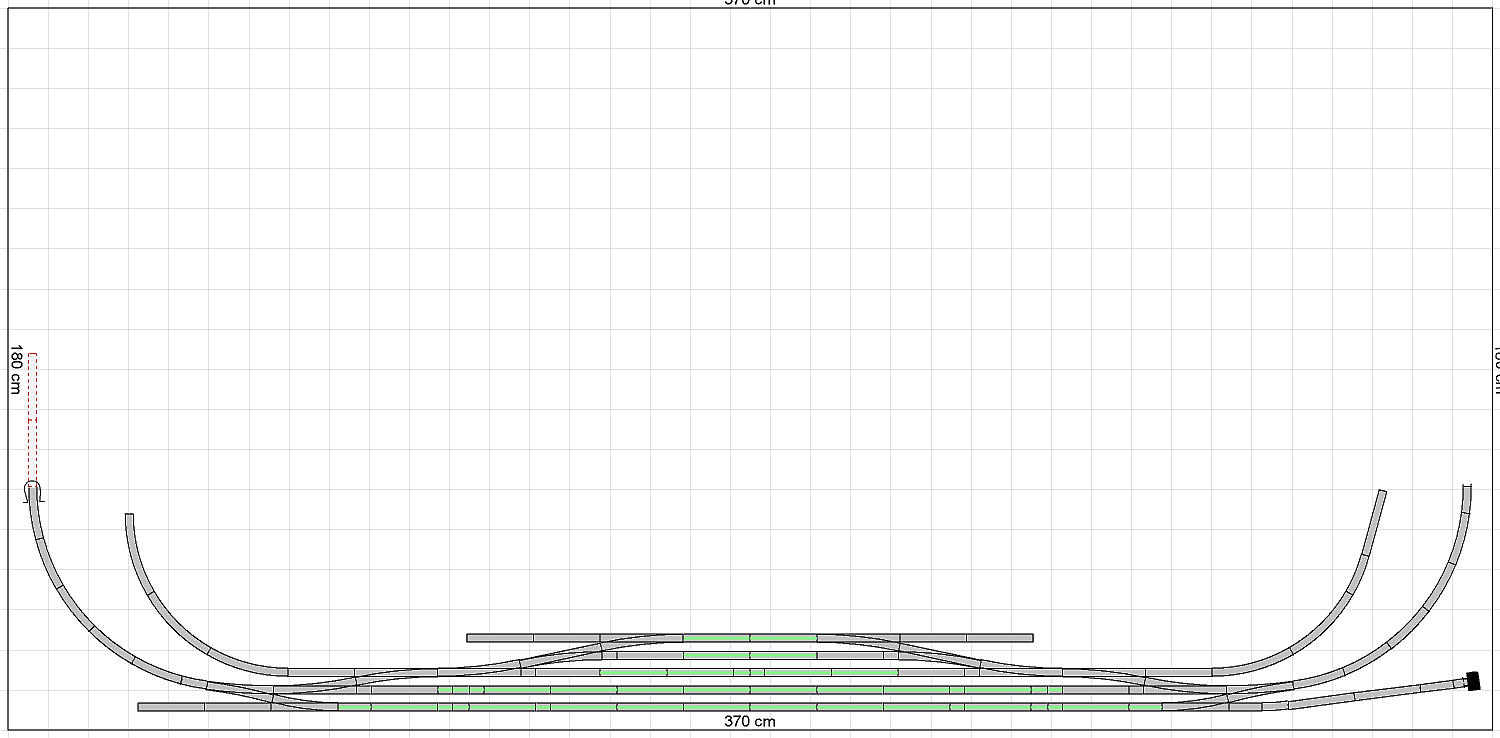1500x738 pixels.
Task: Select the turnout at right of topmost siding
Action: [x=858, y=637]
